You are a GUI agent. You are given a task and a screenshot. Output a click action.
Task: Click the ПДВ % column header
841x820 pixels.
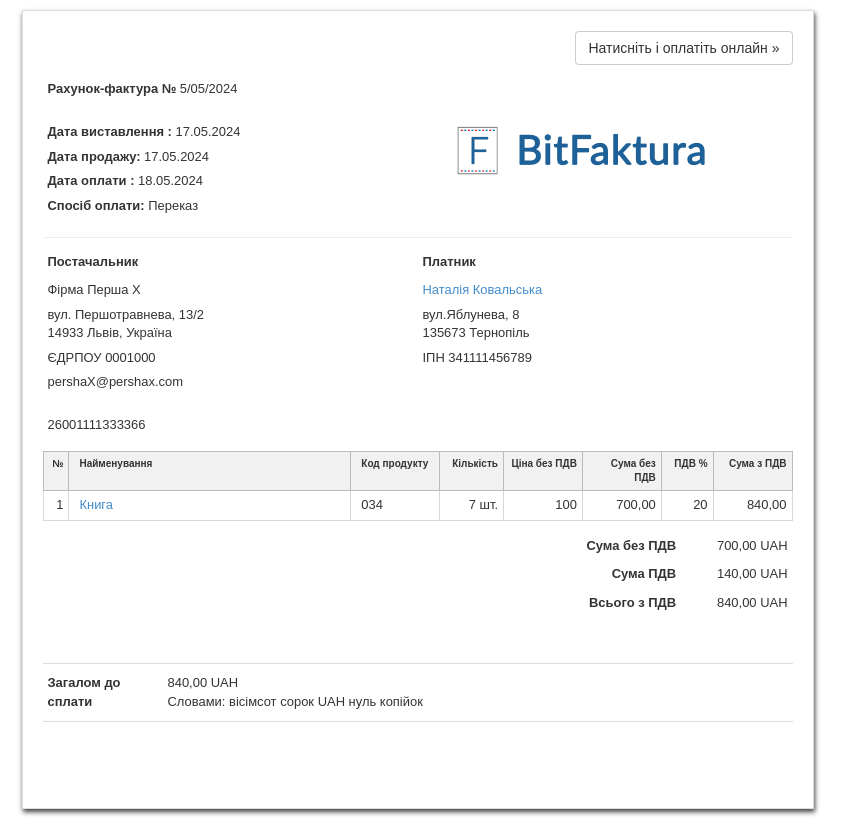(690, 464)
